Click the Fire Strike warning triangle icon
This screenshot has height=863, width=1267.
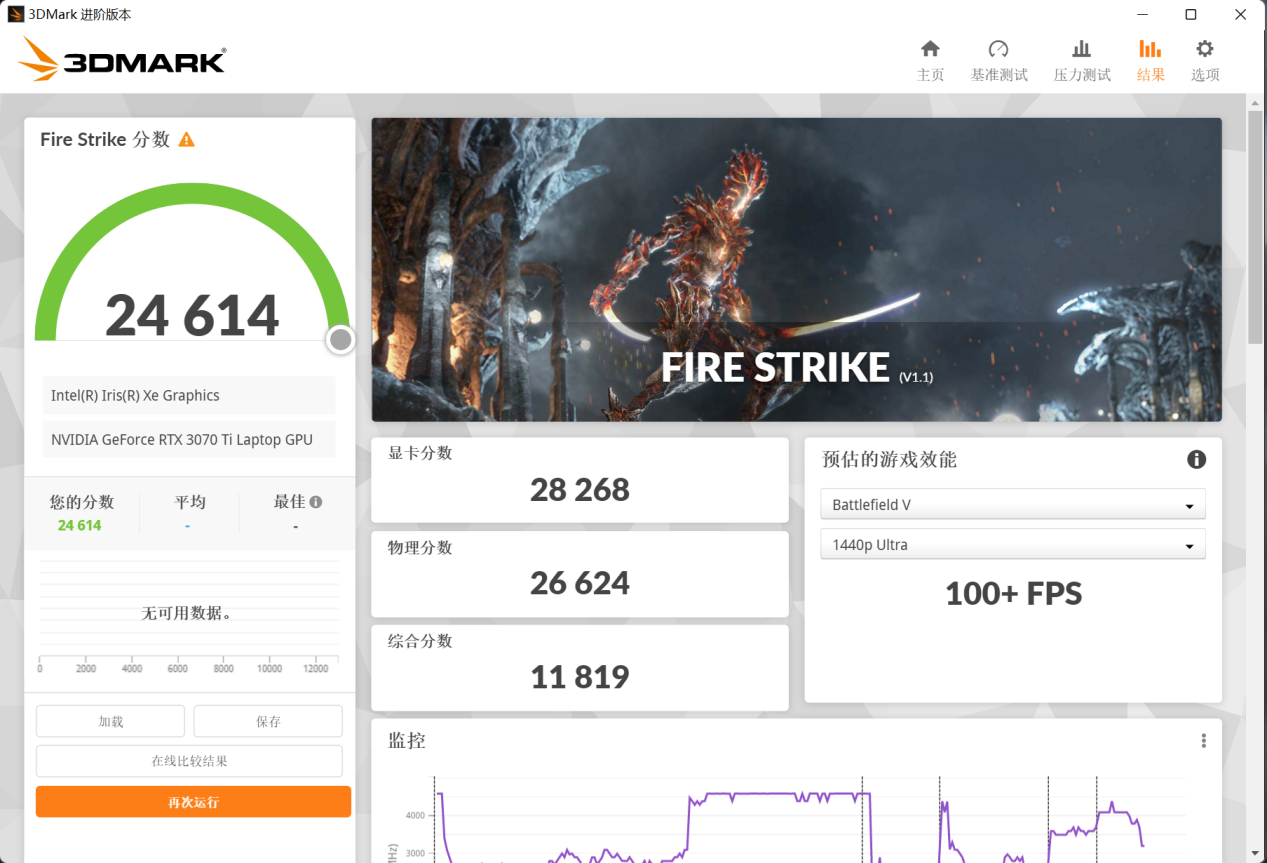click(x=186, y=140)
